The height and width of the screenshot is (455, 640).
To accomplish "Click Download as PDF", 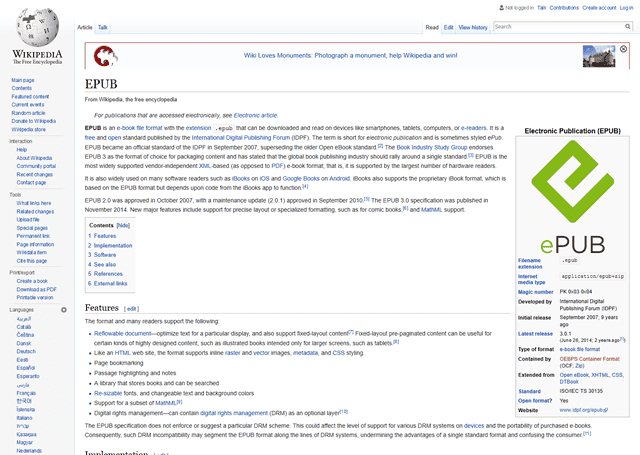I will [x=37, y=289].
